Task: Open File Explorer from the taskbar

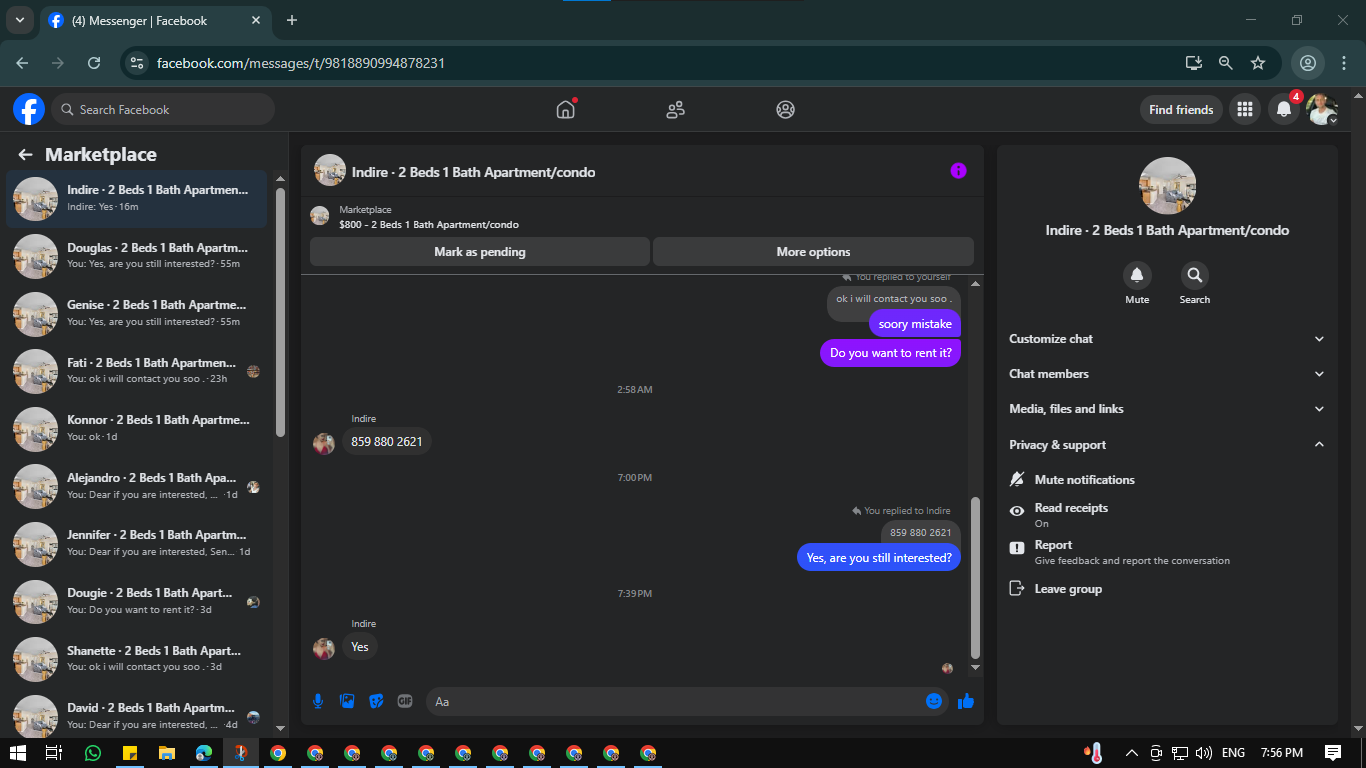Action: click(167, 753)
